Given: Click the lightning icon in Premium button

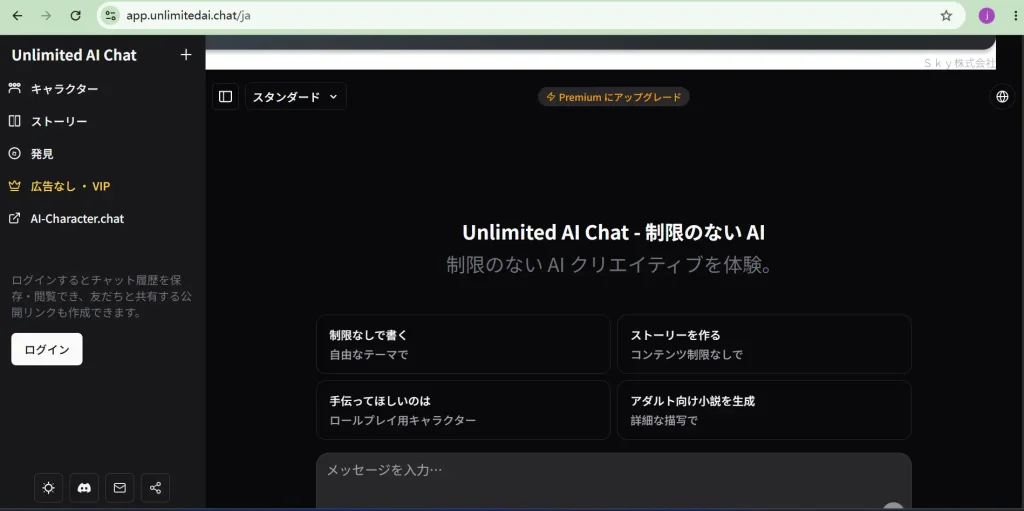Looking at the screenshot, I should pyautogui.click(x=551, y=97).
